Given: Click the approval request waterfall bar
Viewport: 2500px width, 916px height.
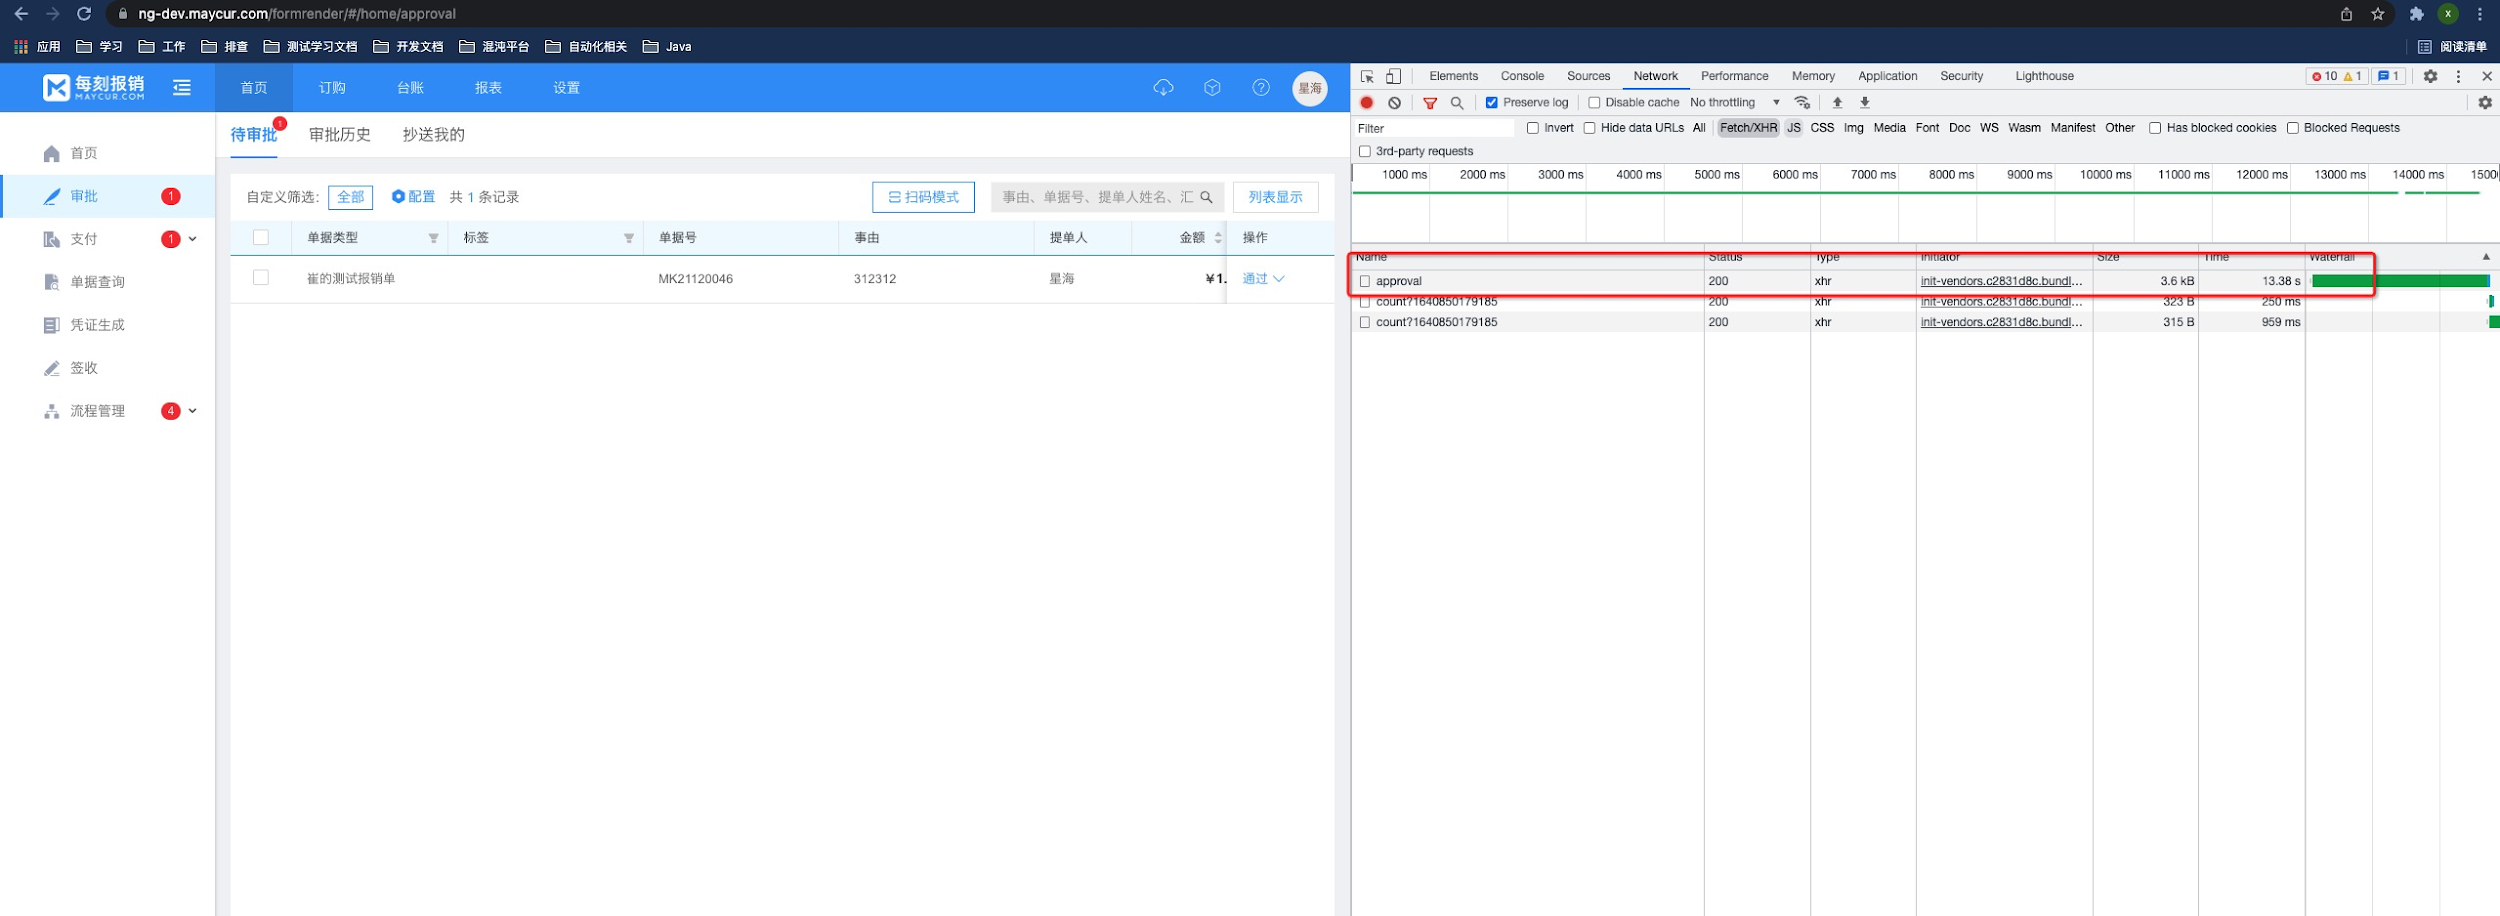Looking at the screenshot, I should click(2399, 281).
